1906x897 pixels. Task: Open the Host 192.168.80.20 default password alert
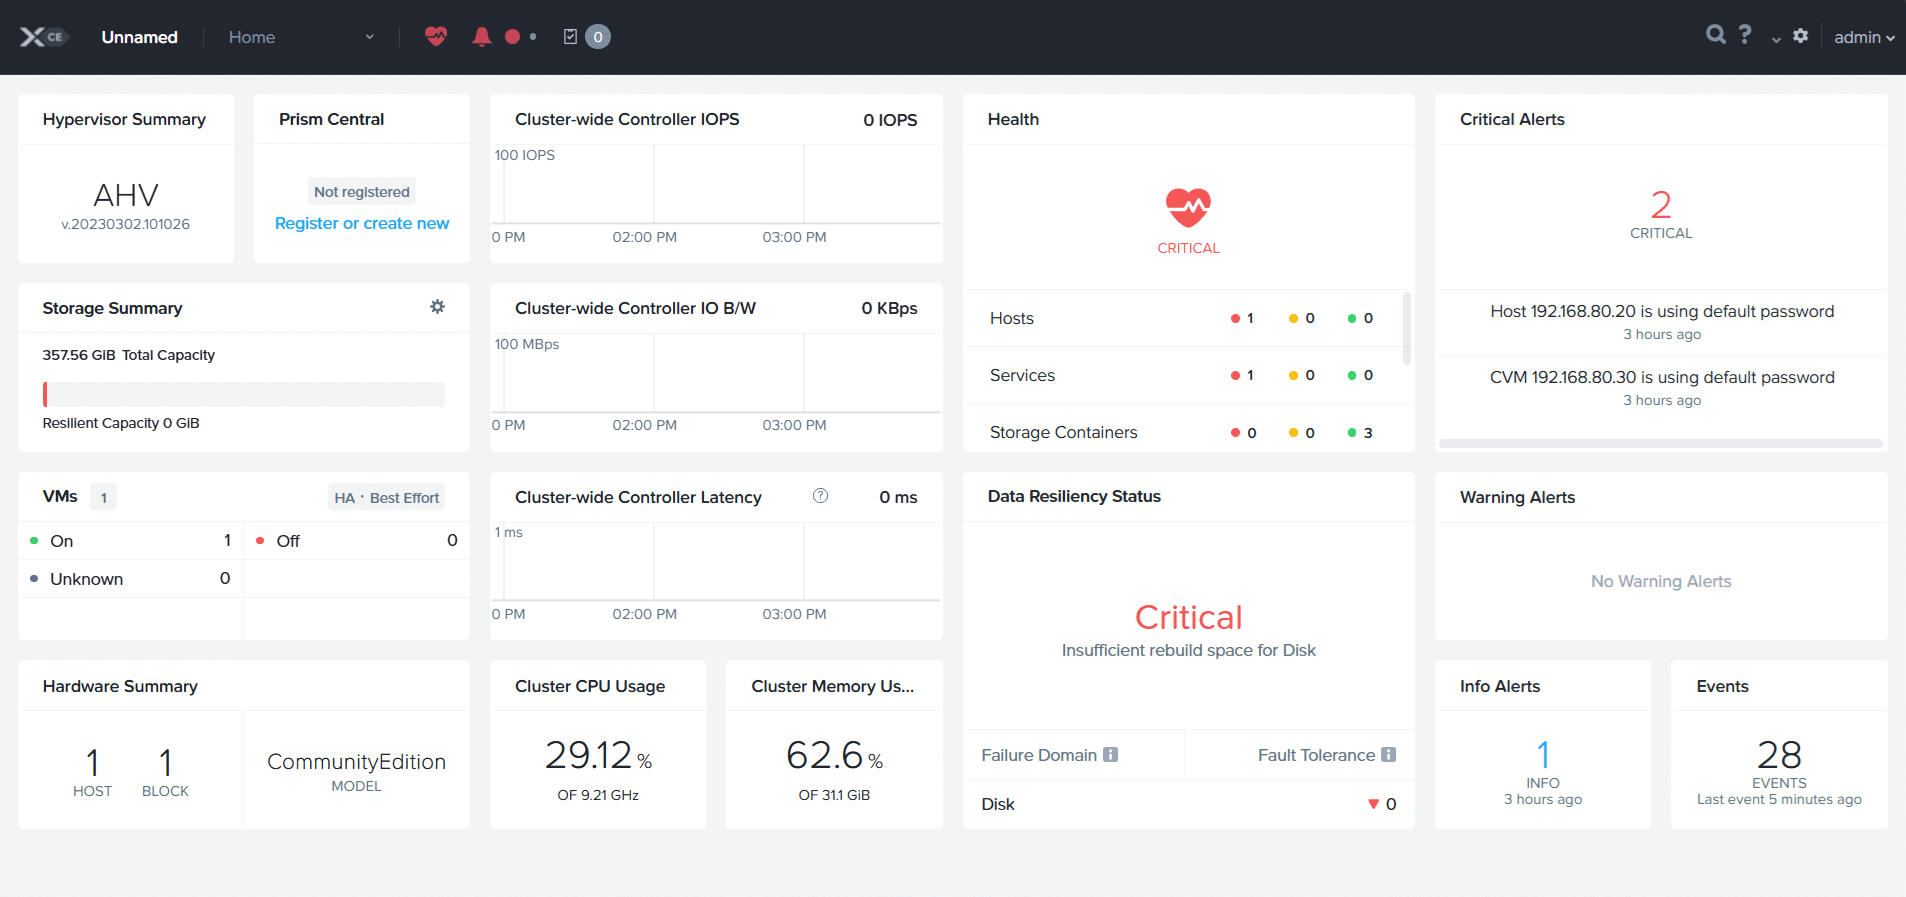tap(1661, 312)
